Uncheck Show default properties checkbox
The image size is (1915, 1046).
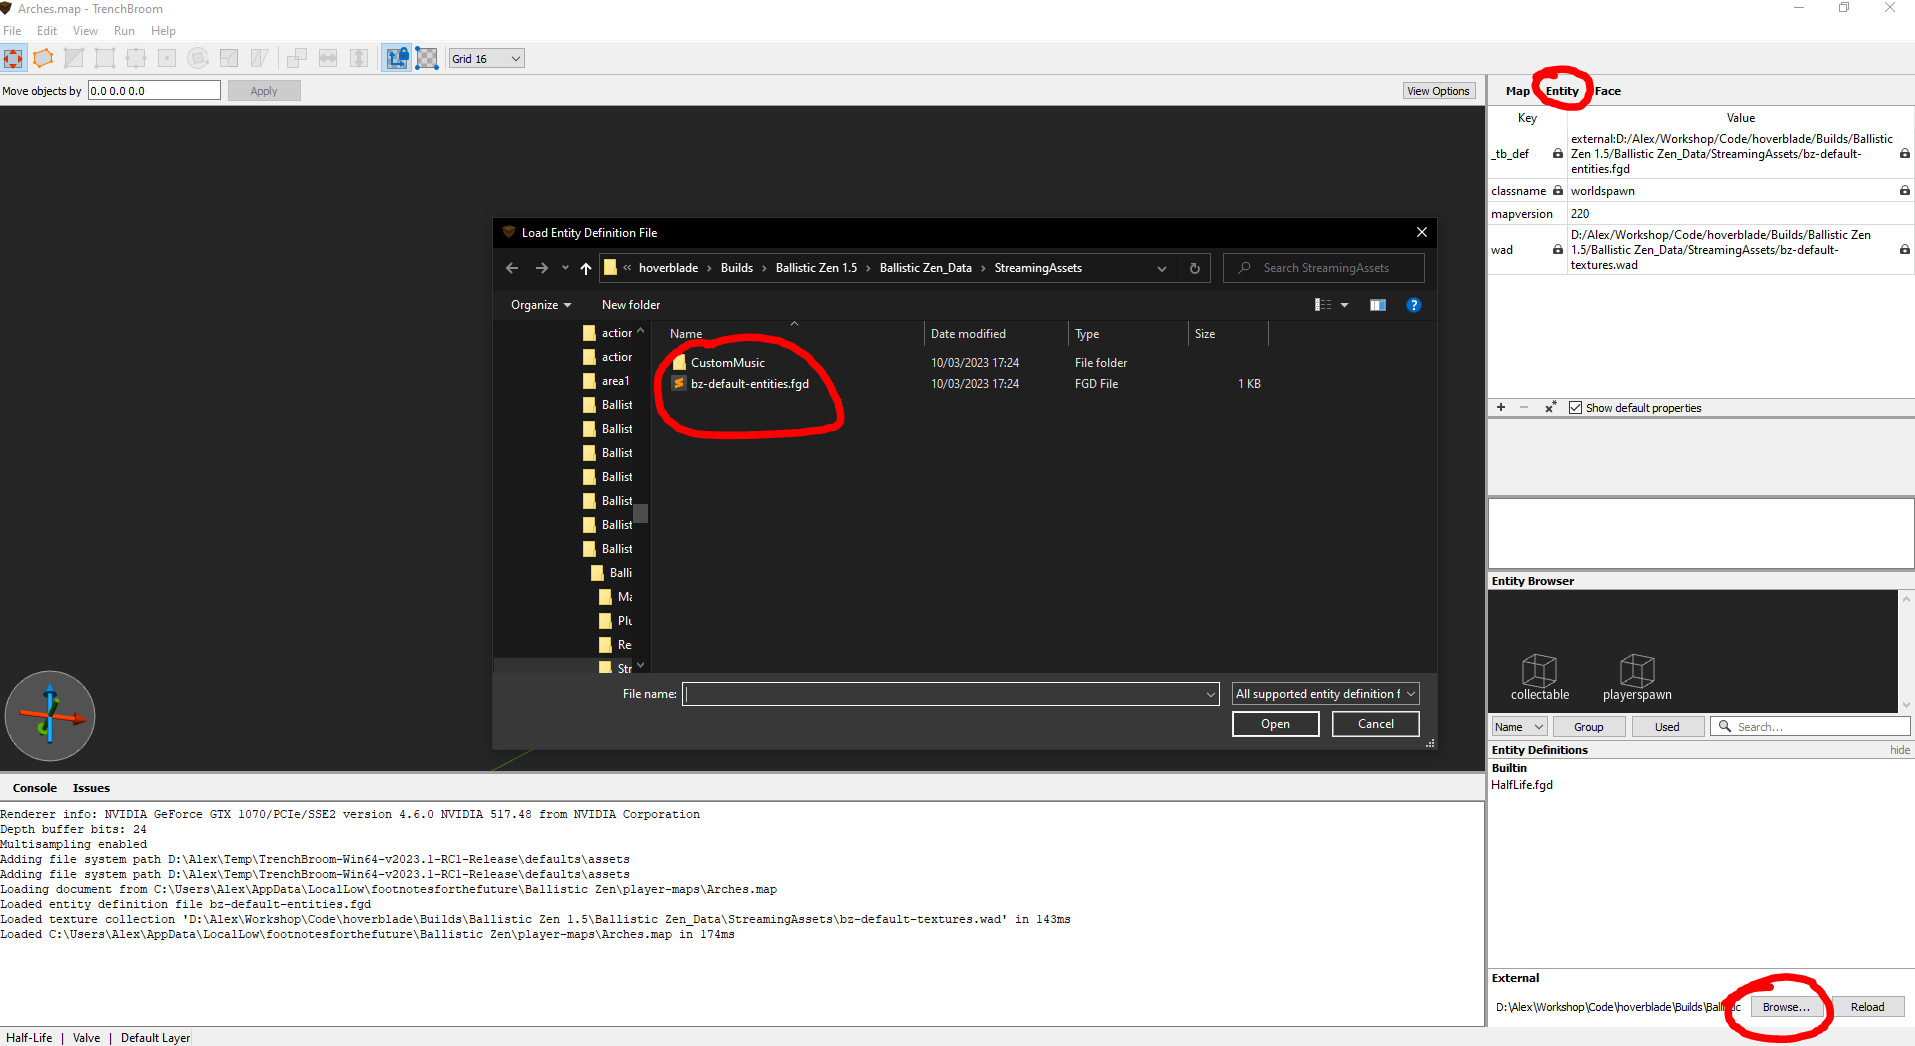click(x=1576, y=408)
